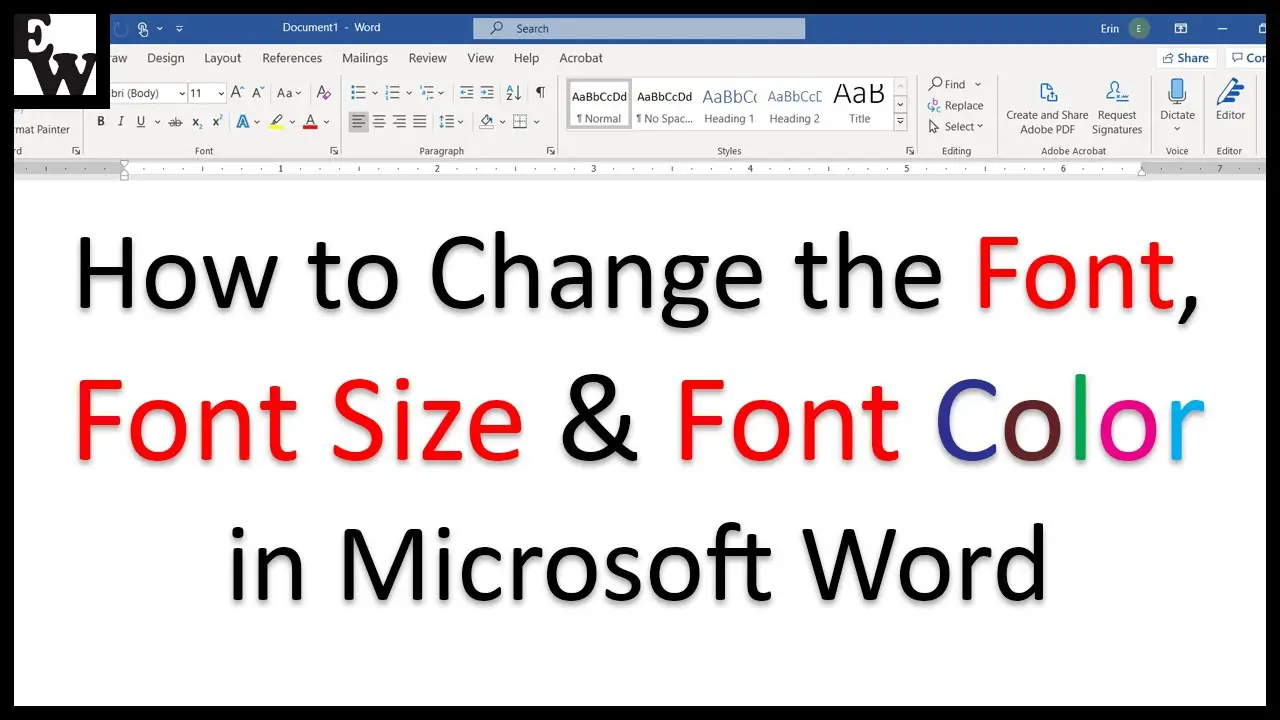1280x720 pixels.
Task: Apply the Normal style
Action: 600,104
